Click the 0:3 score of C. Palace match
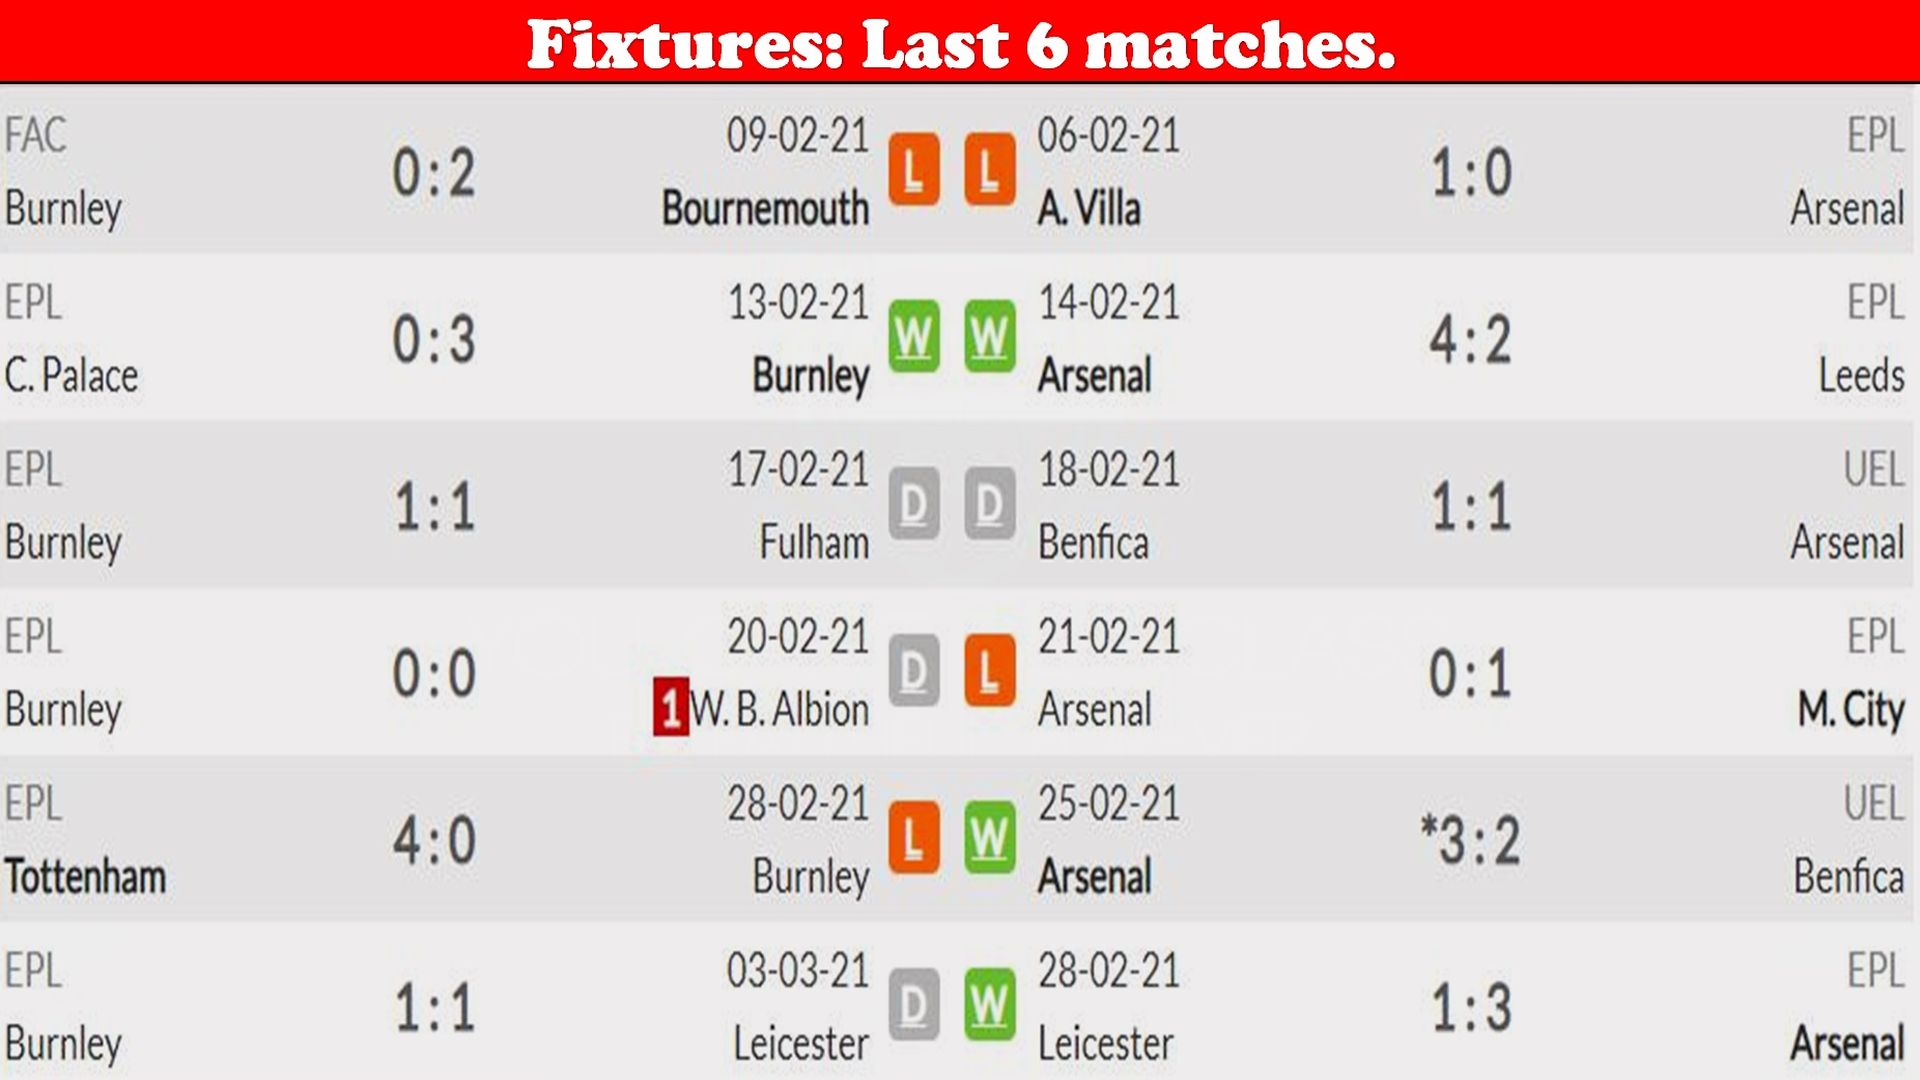Screen dimensions: 1920x1080 [x=434, y=339]
